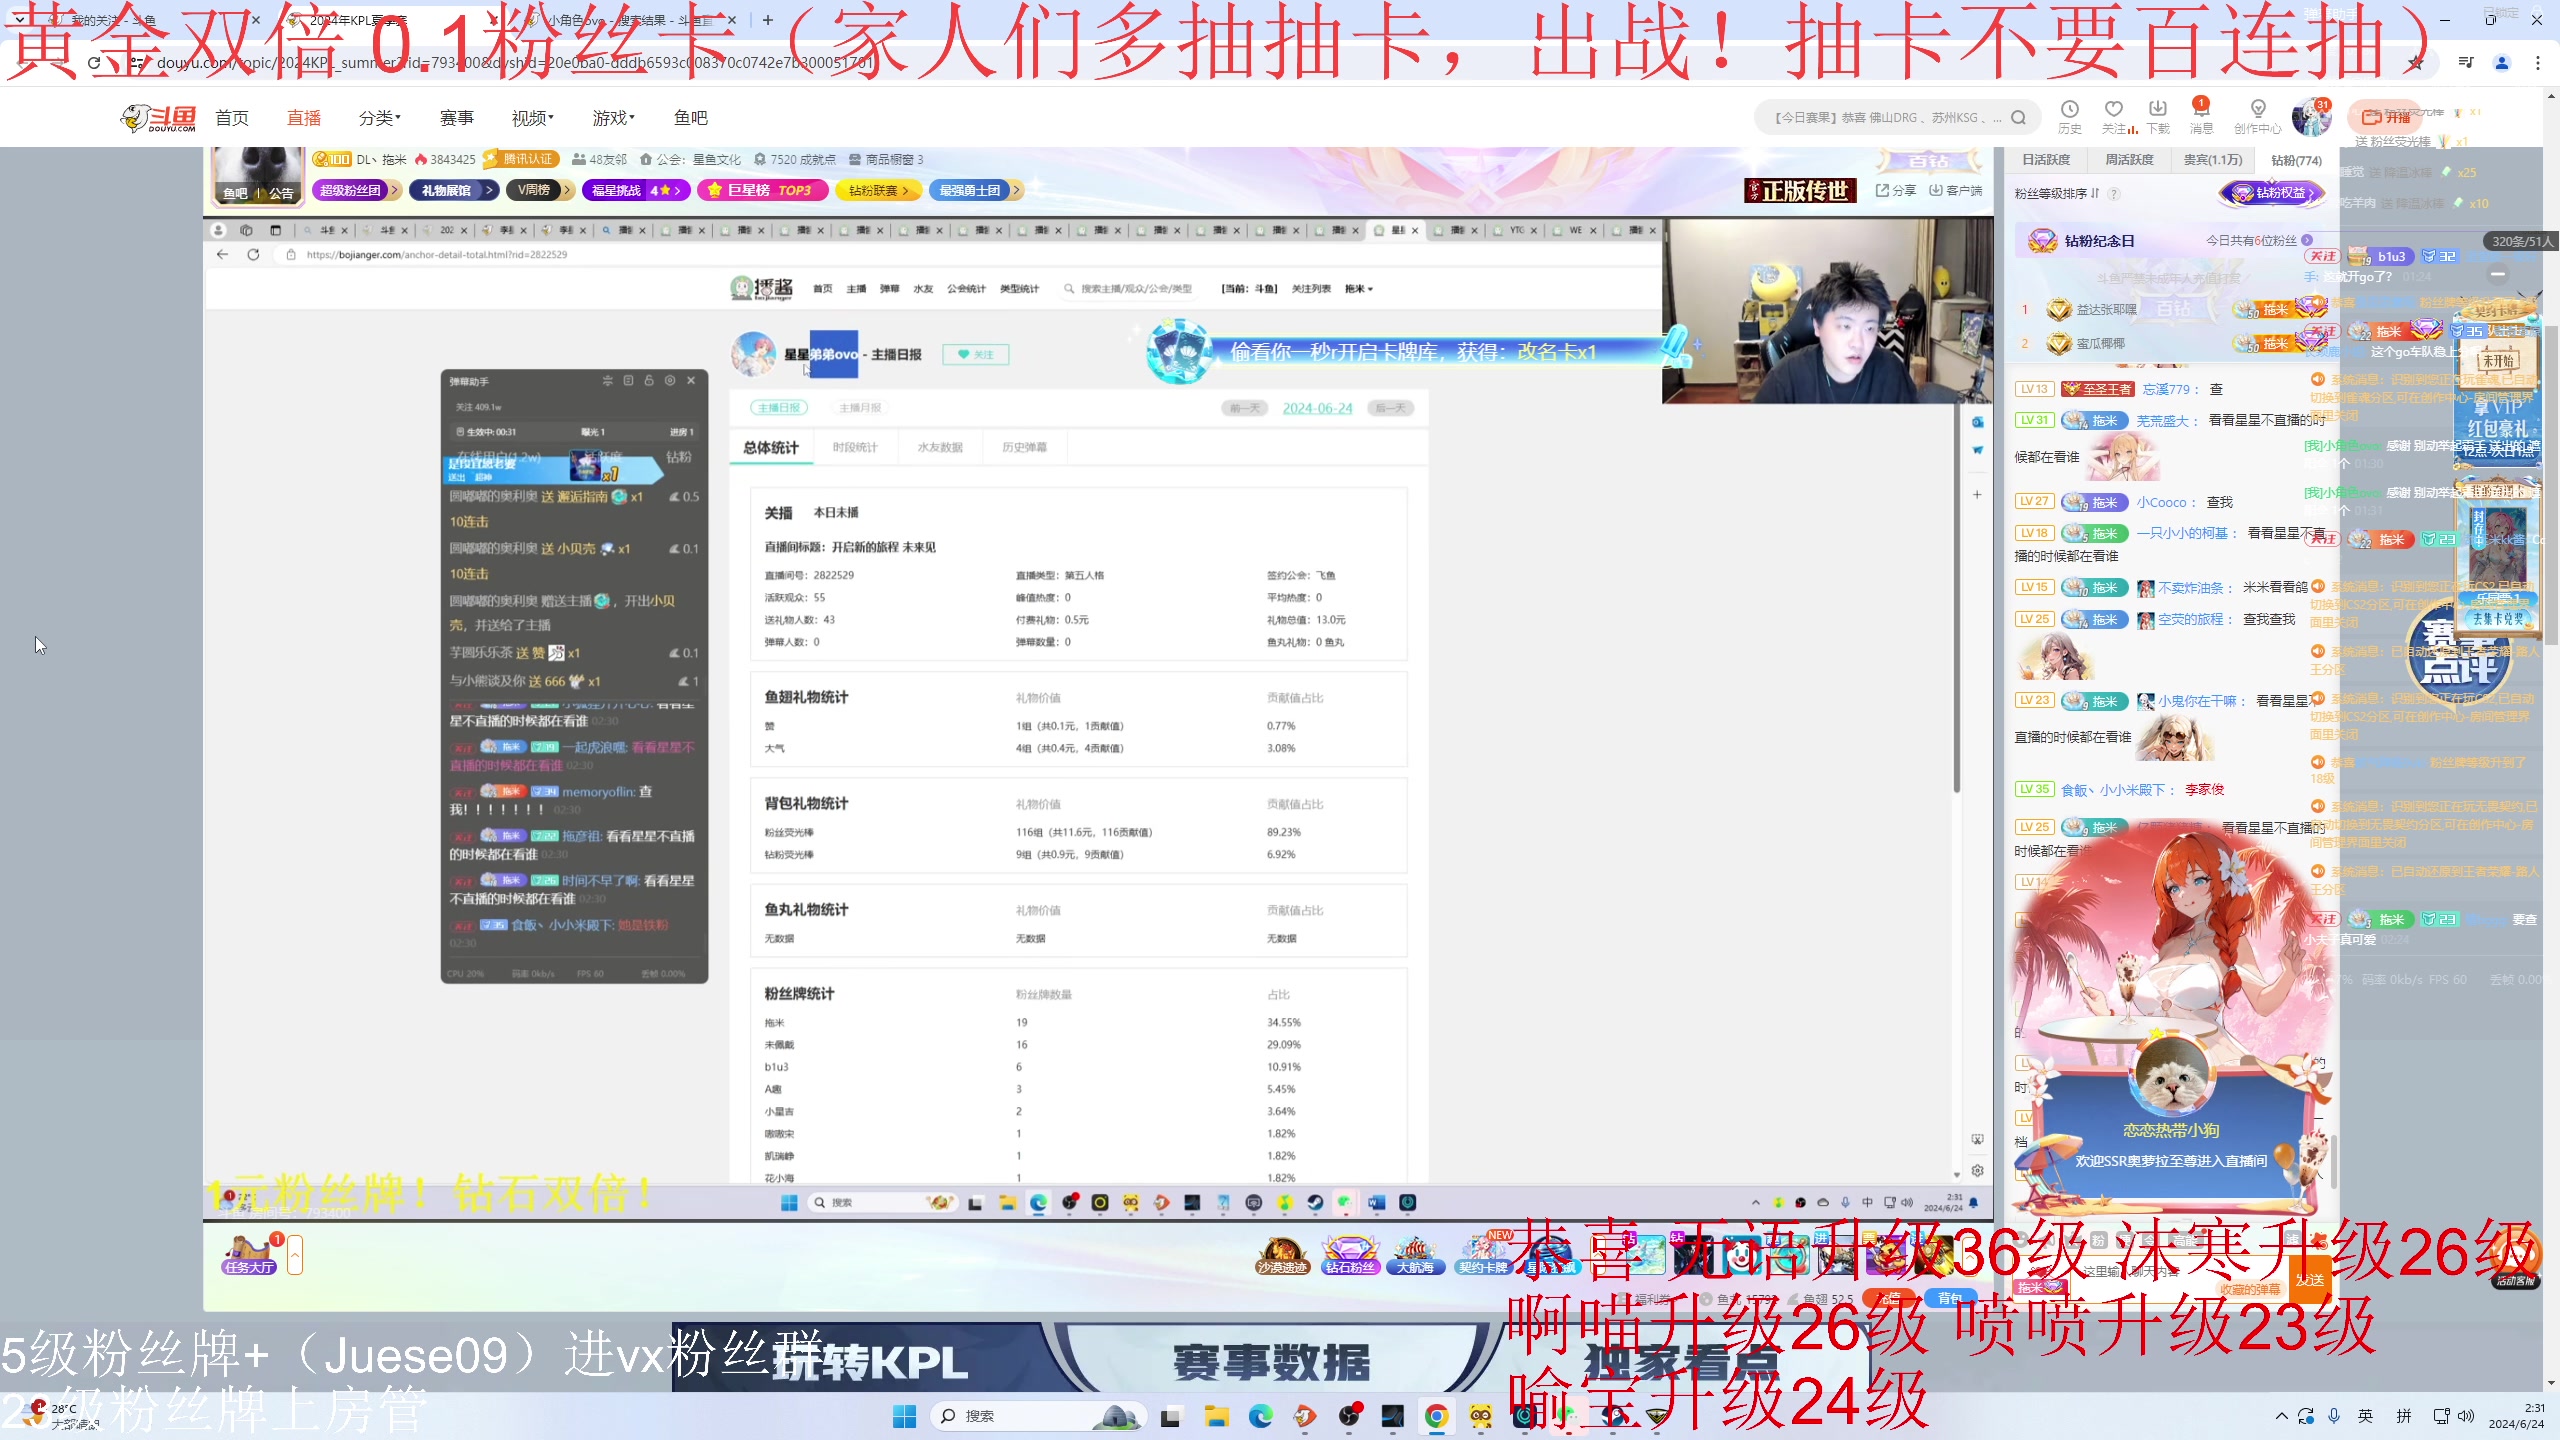Click the Douyu top search input field
This screenshot has height=1440, width=2560.
click(1886, 117)
